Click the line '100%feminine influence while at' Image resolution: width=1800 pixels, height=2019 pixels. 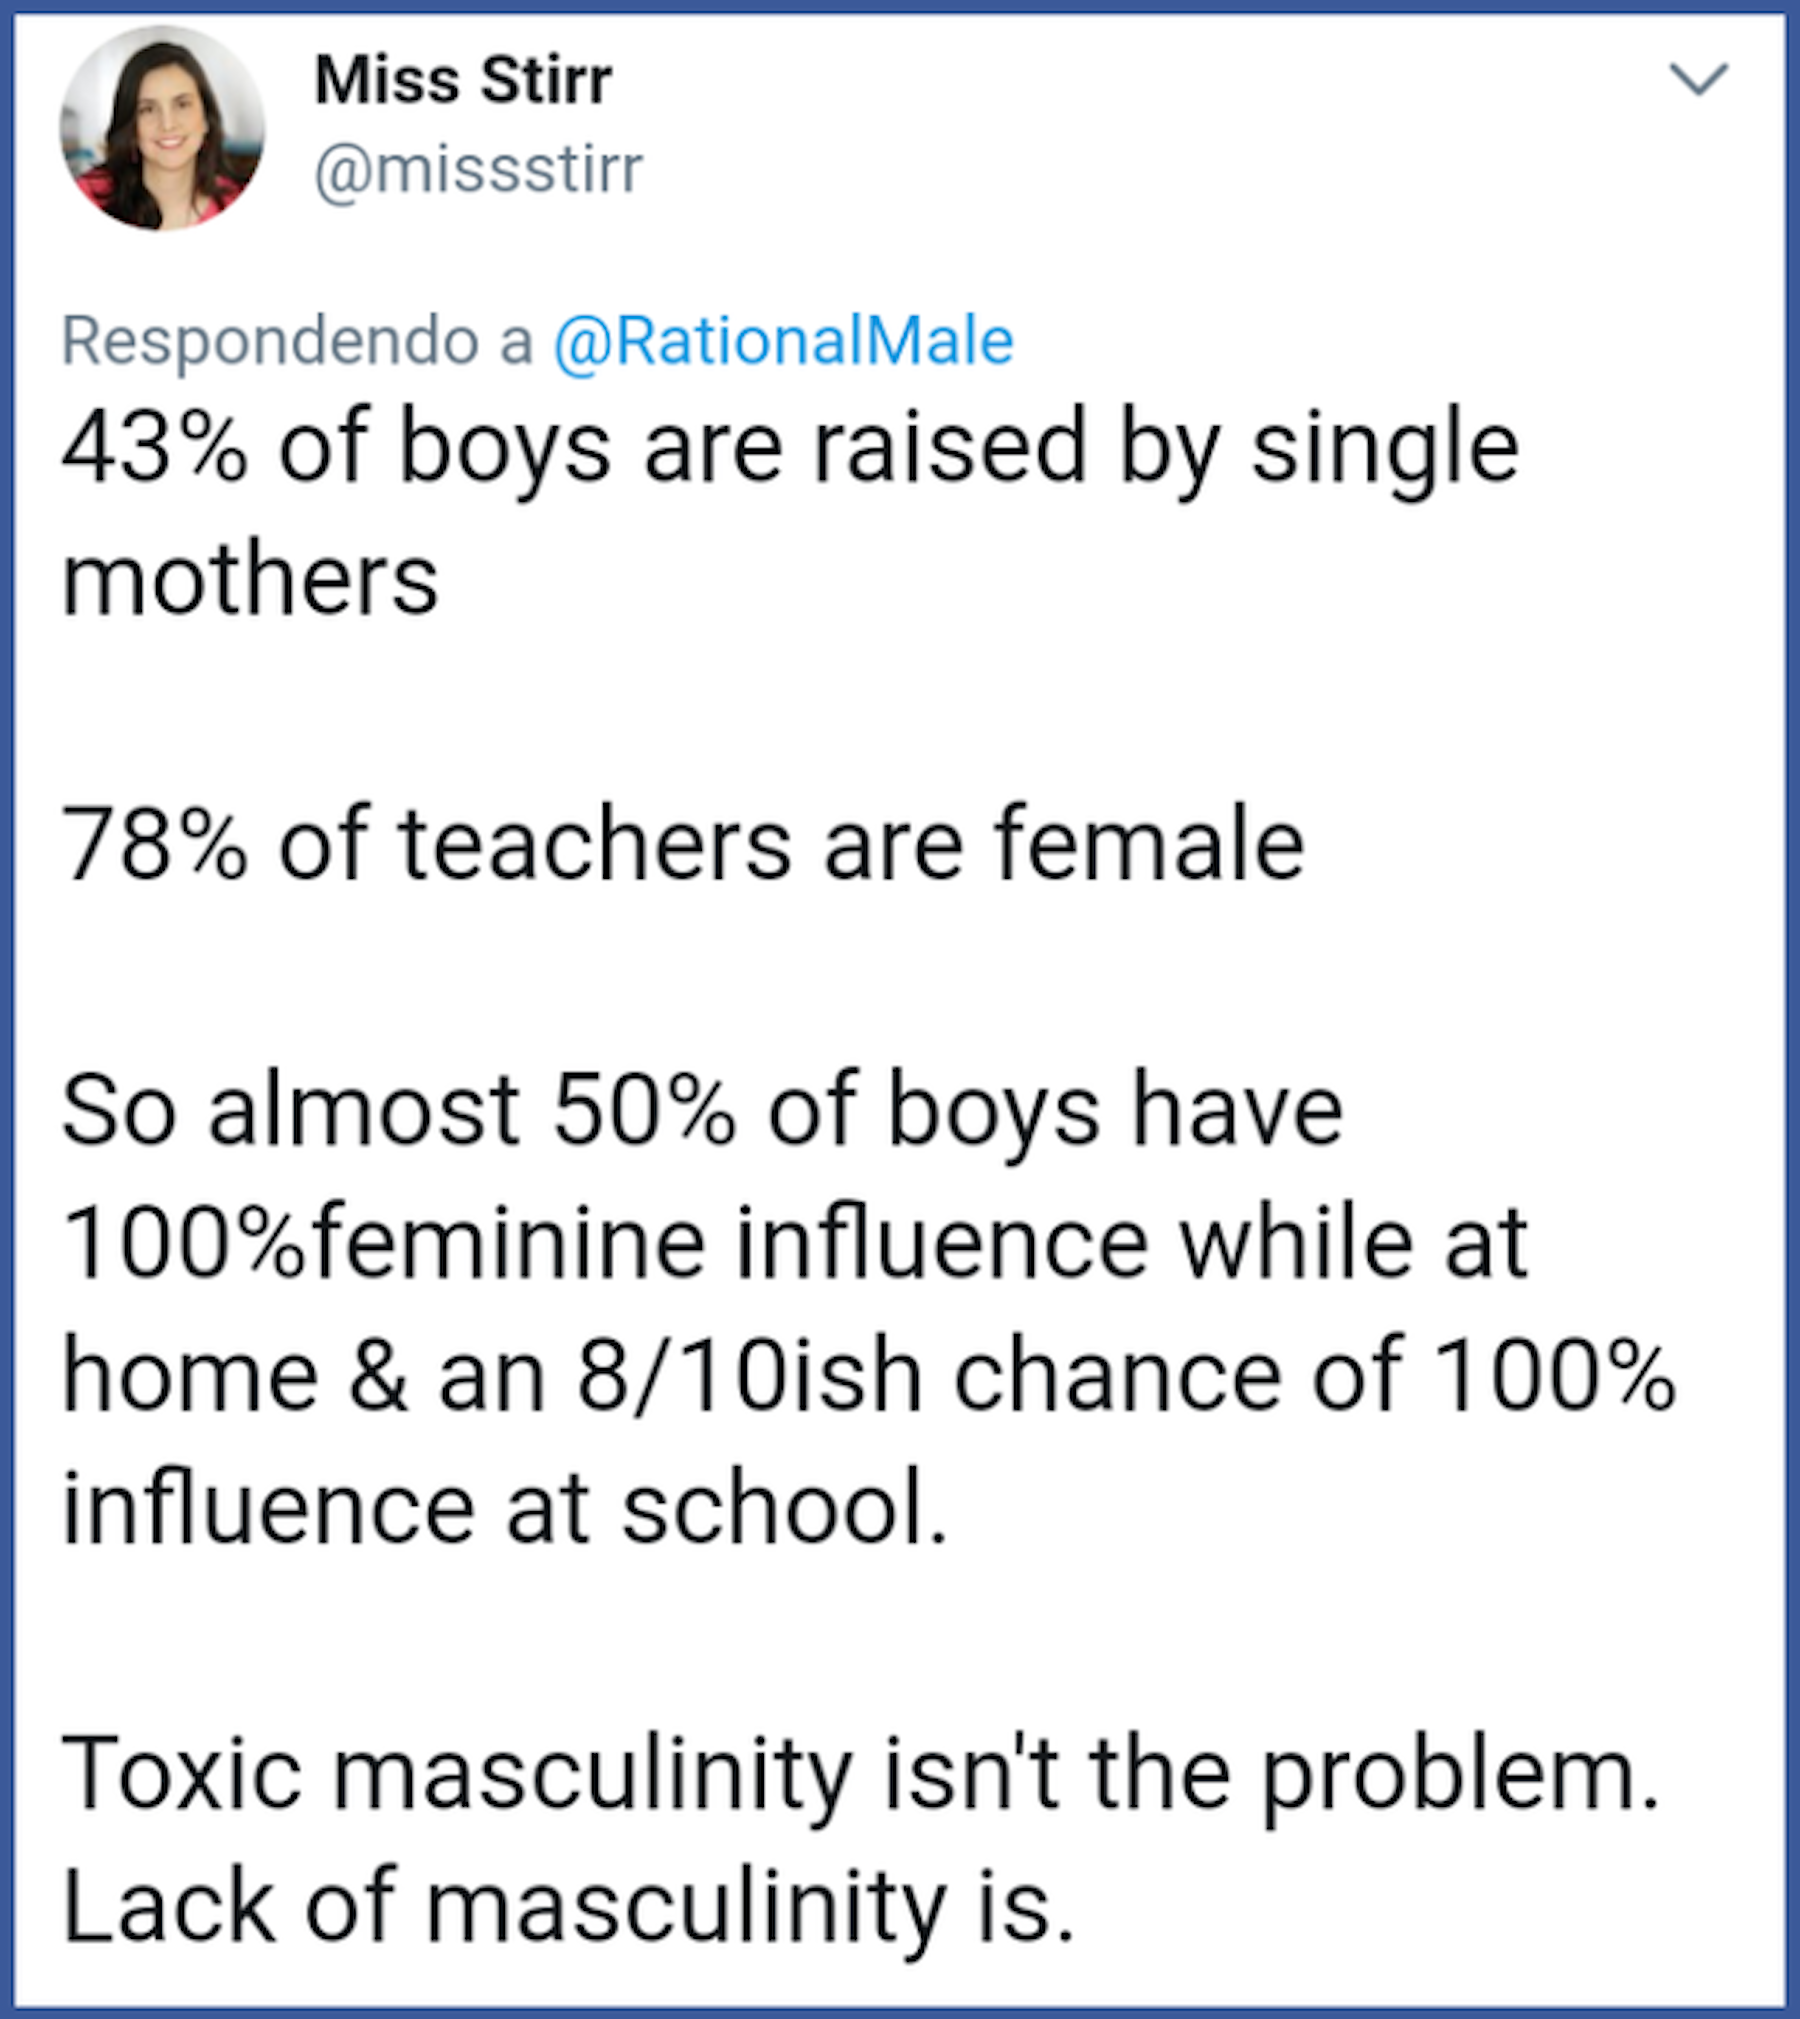click(x=795, y=1243)
